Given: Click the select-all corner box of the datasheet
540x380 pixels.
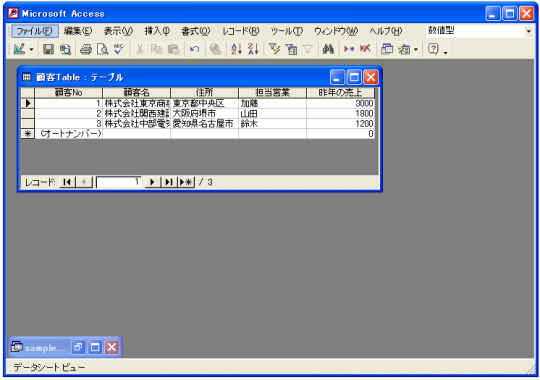Looking at the screenshot, I should coord(28,92).
